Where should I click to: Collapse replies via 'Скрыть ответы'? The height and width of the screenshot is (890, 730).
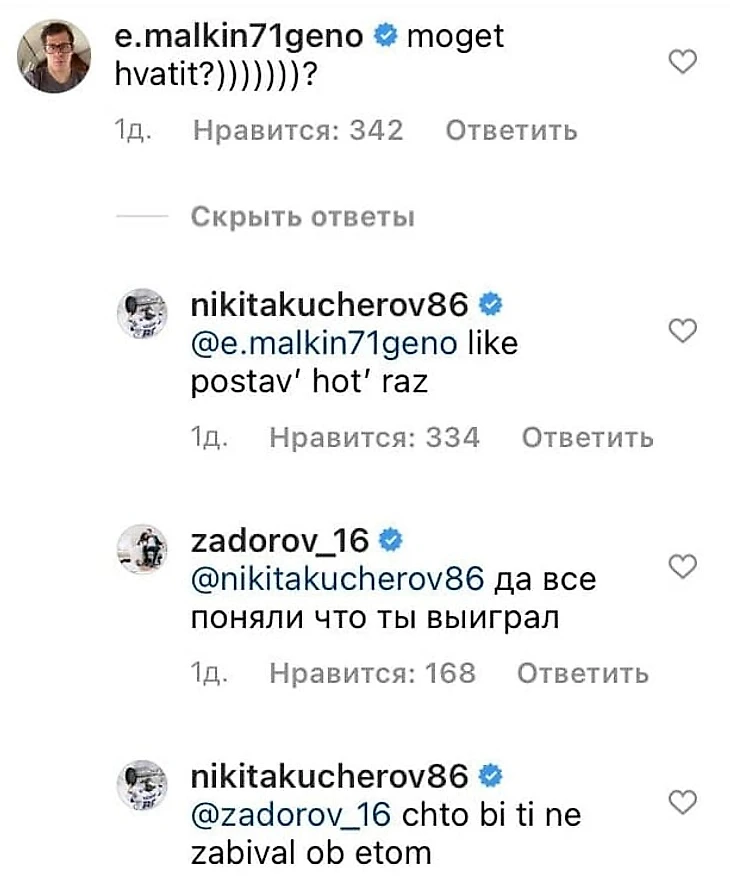303,216
